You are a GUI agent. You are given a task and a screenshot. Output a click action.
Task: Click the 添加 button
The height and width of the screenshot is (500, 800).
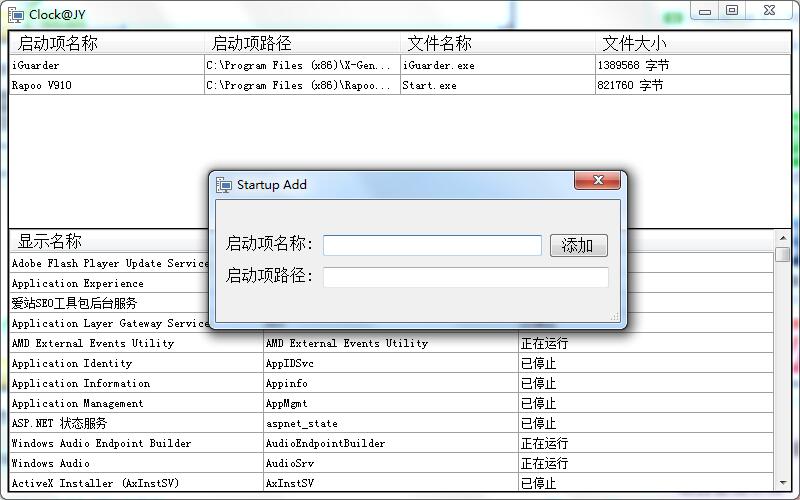578,245
